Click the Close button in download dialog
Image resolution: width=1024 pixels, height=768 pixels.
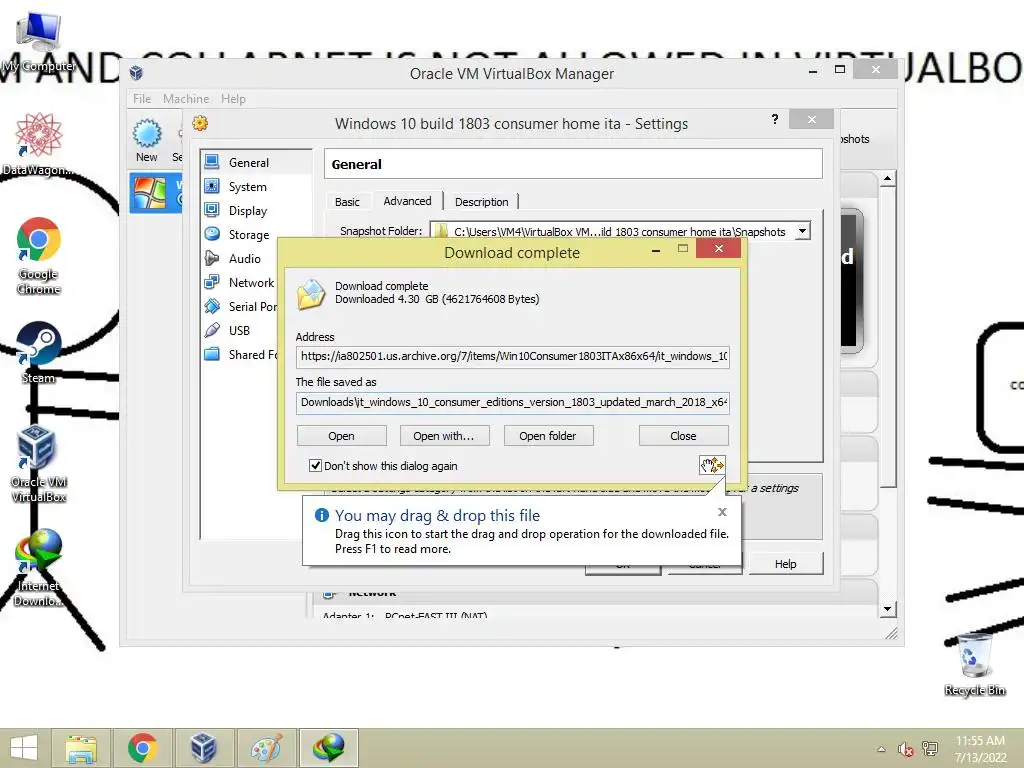coord(683,436)
